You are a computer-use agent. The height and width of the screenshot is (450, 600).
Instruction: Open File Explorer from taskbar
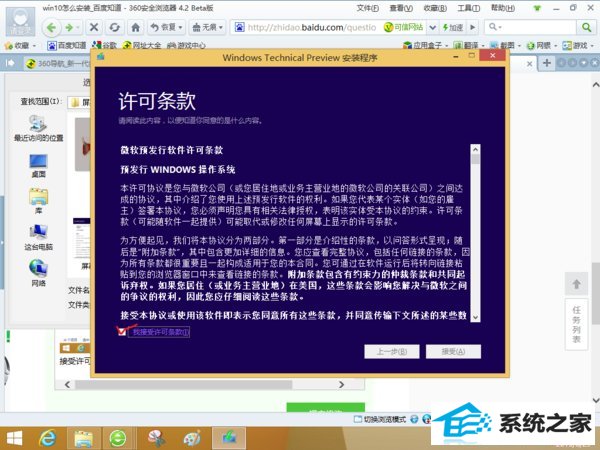click(83, 439)
